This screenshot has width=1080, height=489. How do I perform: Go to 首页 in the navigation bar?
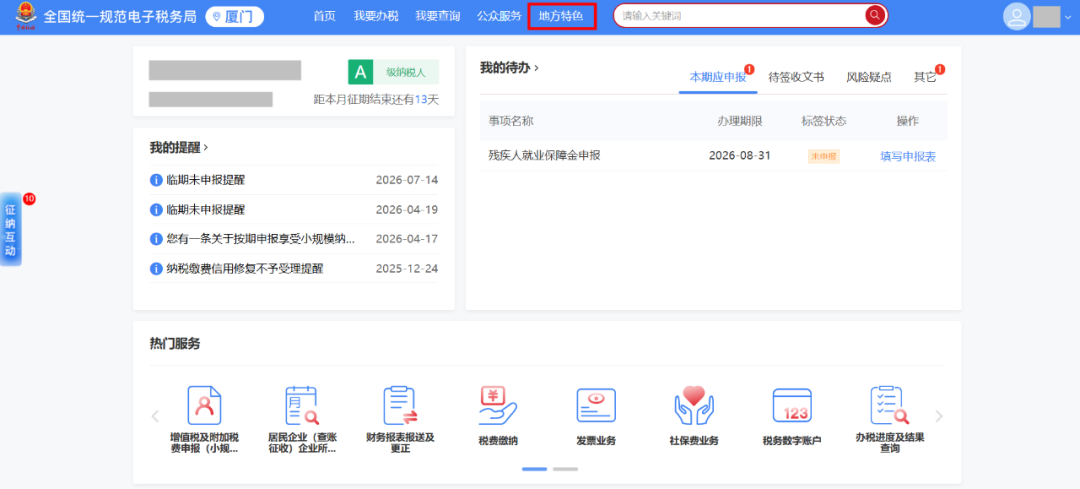324,17
